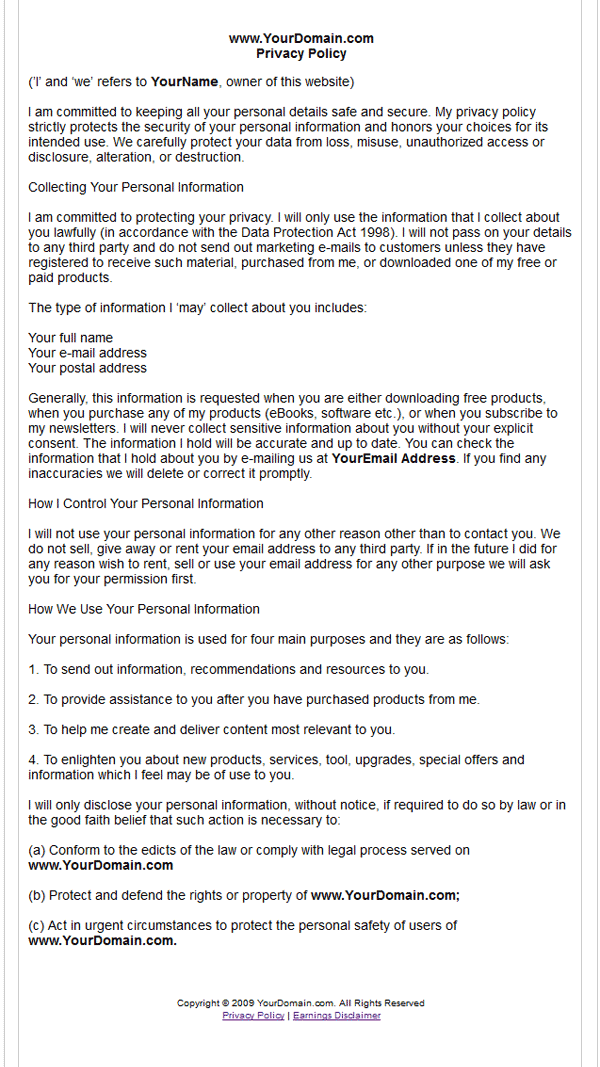Image resolution: width=600 pixels, height=1067 pixels.
Task: Click bold www.YourDomain.com; in clause (b)
Action: tap(386, 896)
